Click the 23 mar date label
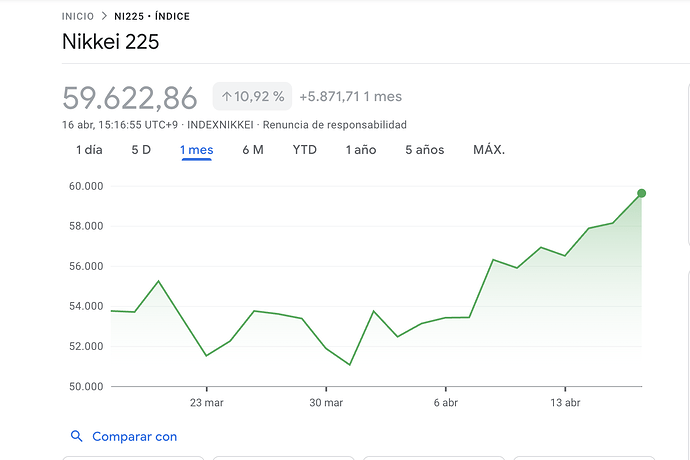The height and width of the screenshot is (460, 690). pyautogui.click(x=207, y=403)
